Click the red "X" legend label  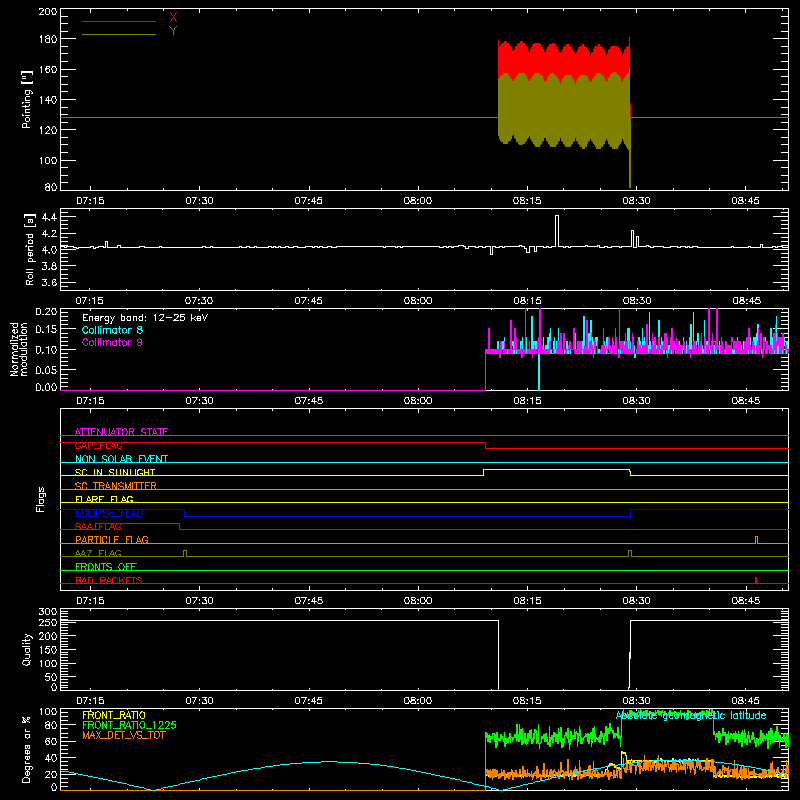coord(173,17)
